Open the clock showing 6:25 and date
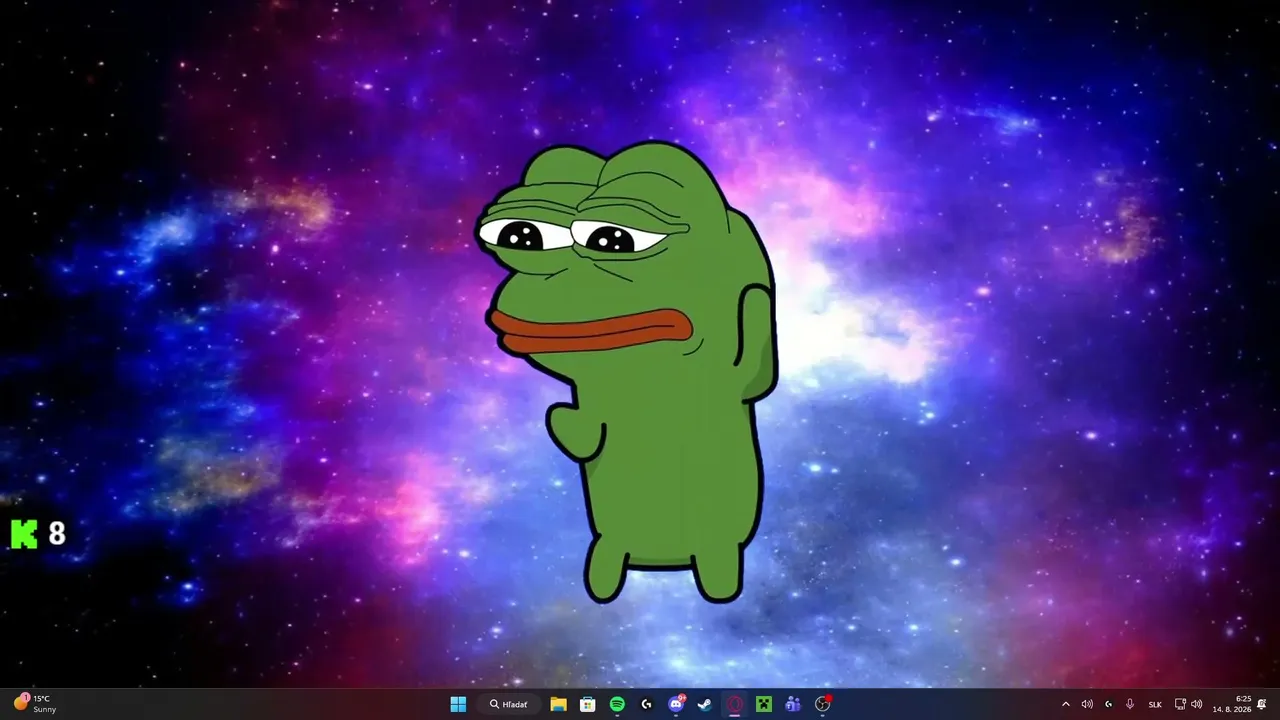Screen dimensions: 1280x720 point(1232,704)
